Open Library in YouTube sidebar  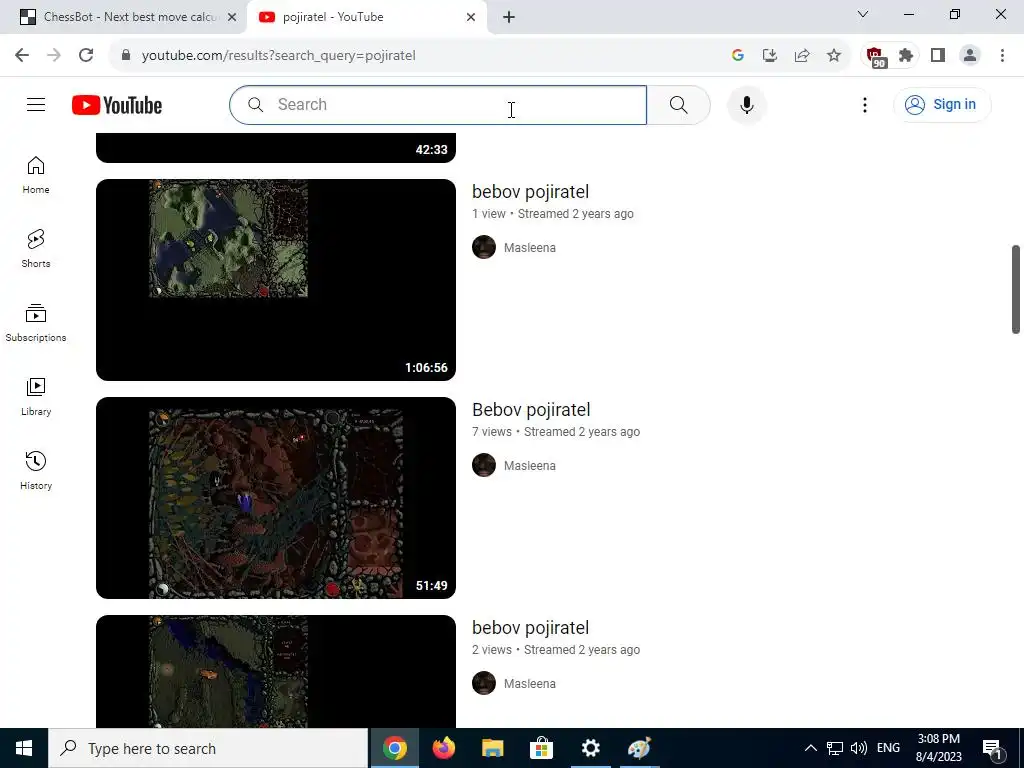point(36,396)
